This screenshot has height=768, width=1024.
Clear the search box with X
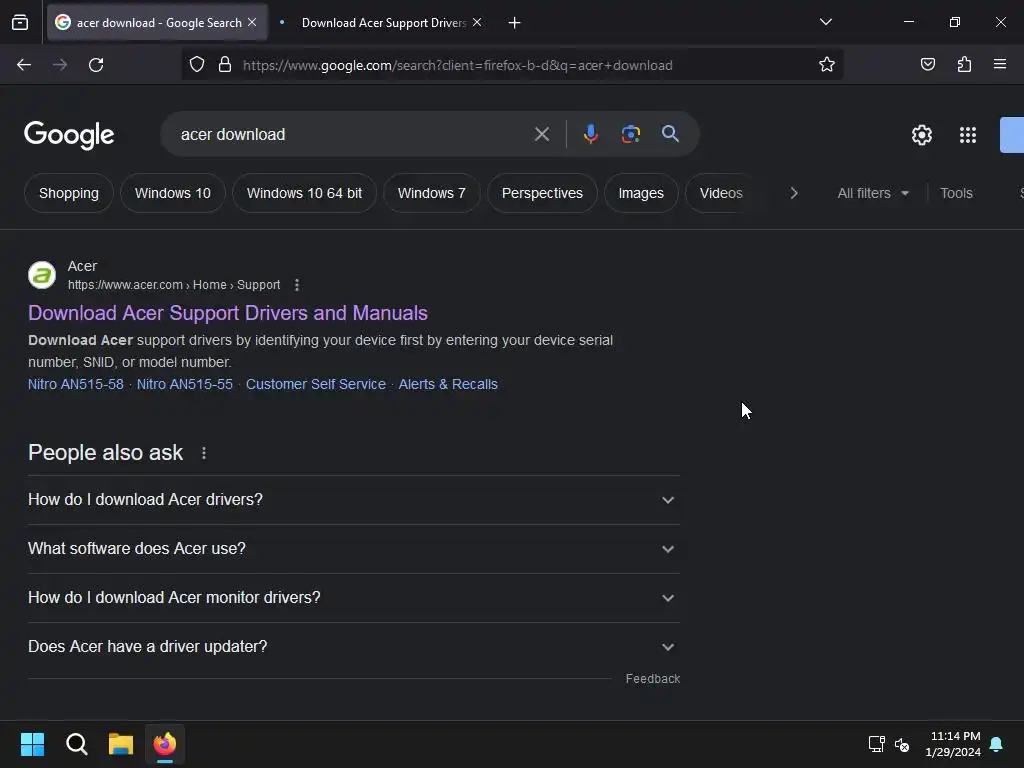coord(542,135)
